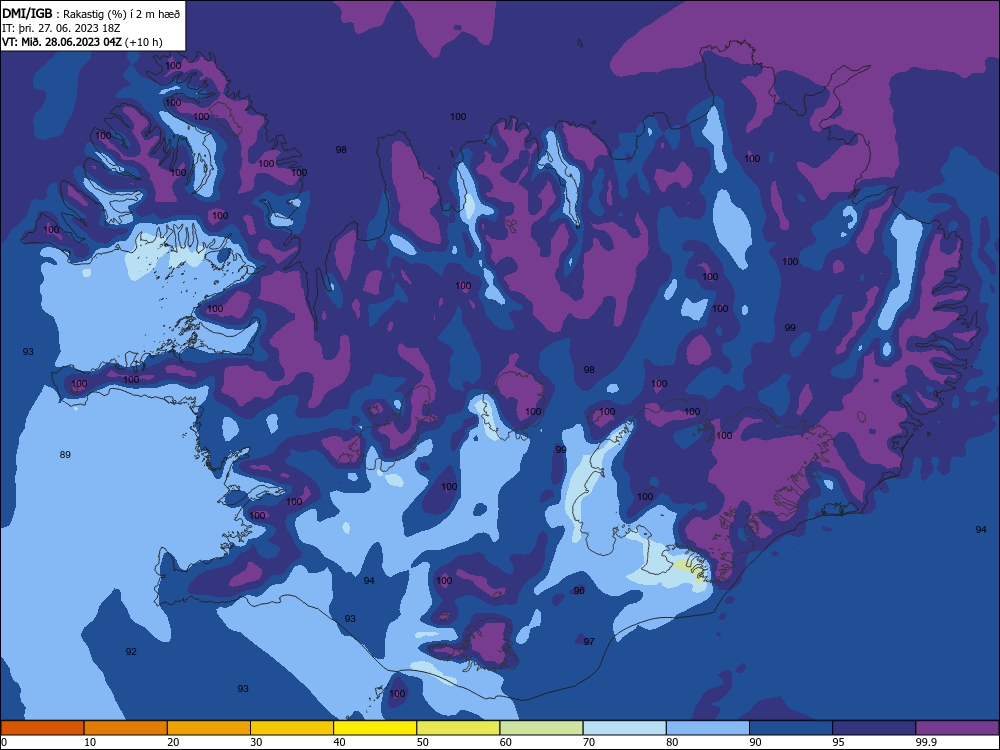The height and width of the screenshot is (750, 1000).
Task: Click the dark red-orange 0–10 legend swatch
Action: 42,728
